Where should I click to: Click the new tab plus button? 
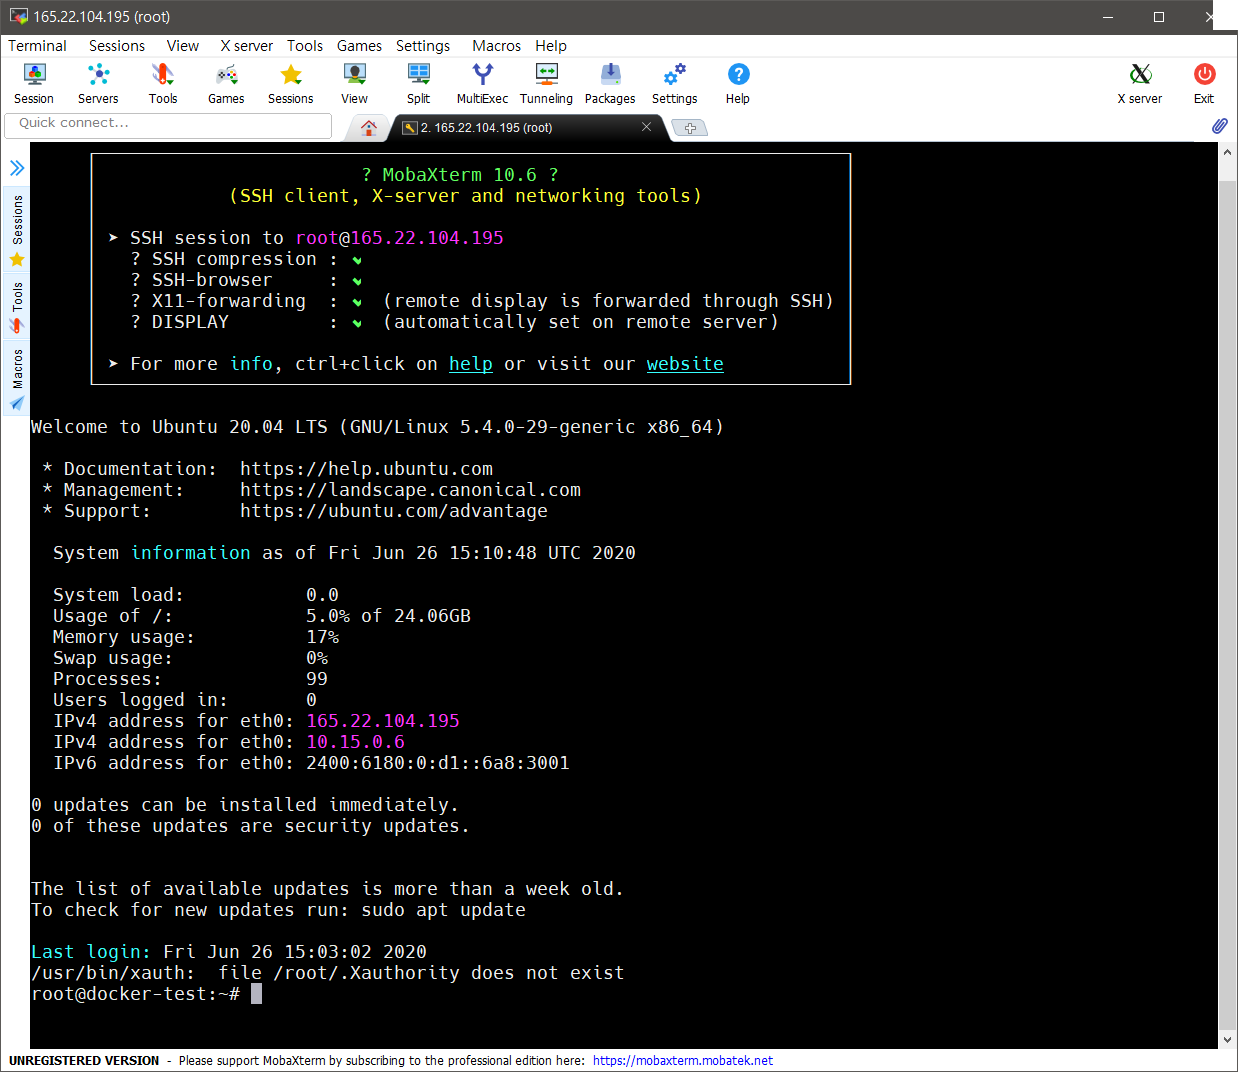pos(690,128)
